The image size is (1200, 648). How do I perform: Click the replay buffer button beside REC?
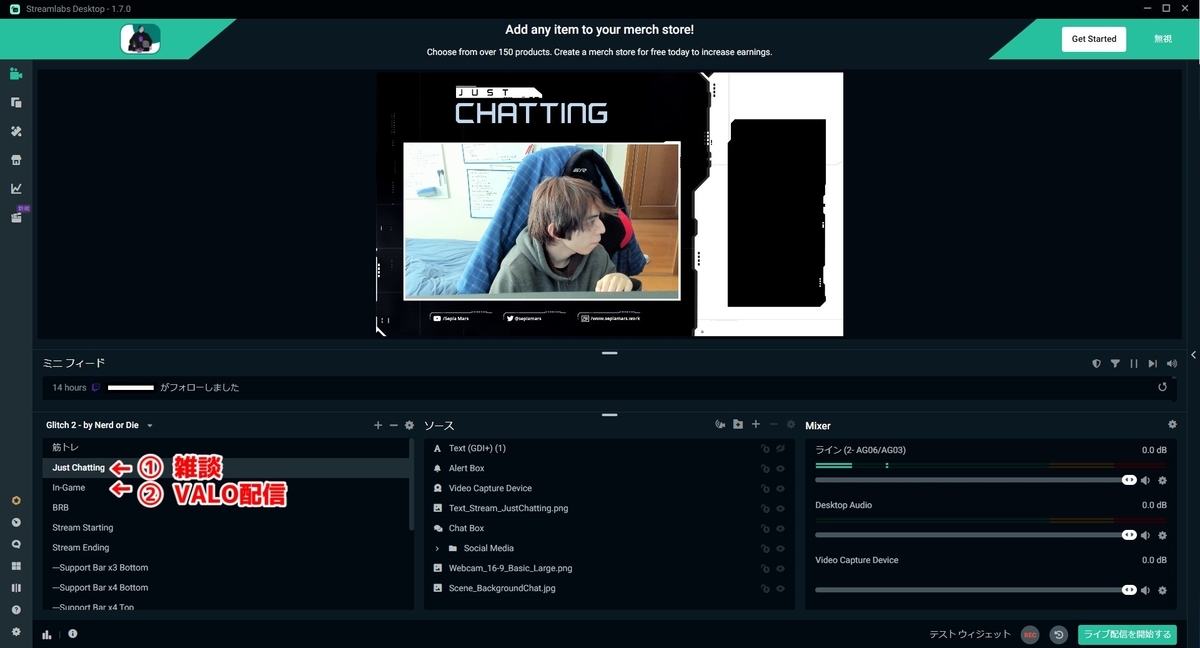pyautogui.click(x=1059, y=634)
